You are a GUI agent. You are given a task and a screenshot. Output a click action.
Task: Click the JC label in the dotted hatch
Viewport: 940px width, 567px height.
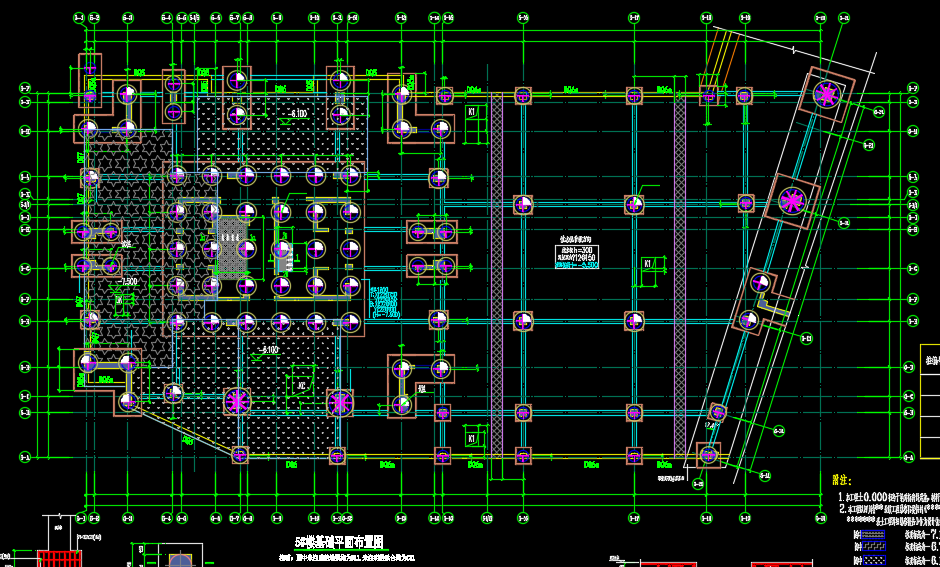click(301, 387)
